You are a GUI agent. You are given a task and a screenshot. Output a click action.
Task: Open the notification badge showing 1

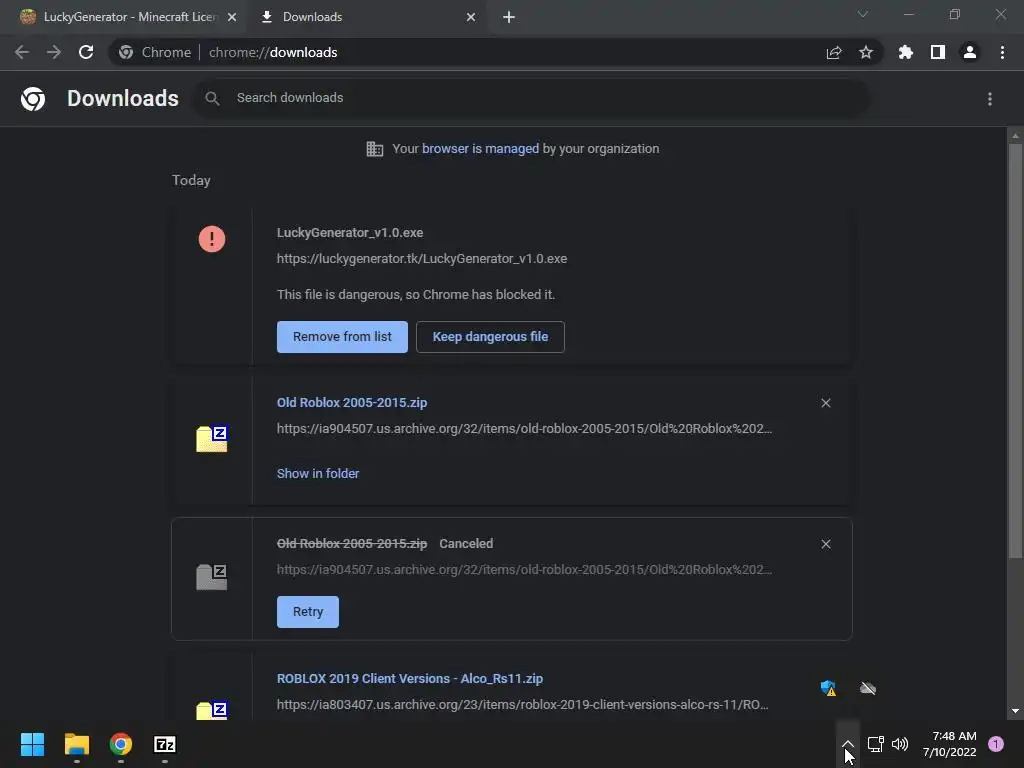(x=996, y=744)
